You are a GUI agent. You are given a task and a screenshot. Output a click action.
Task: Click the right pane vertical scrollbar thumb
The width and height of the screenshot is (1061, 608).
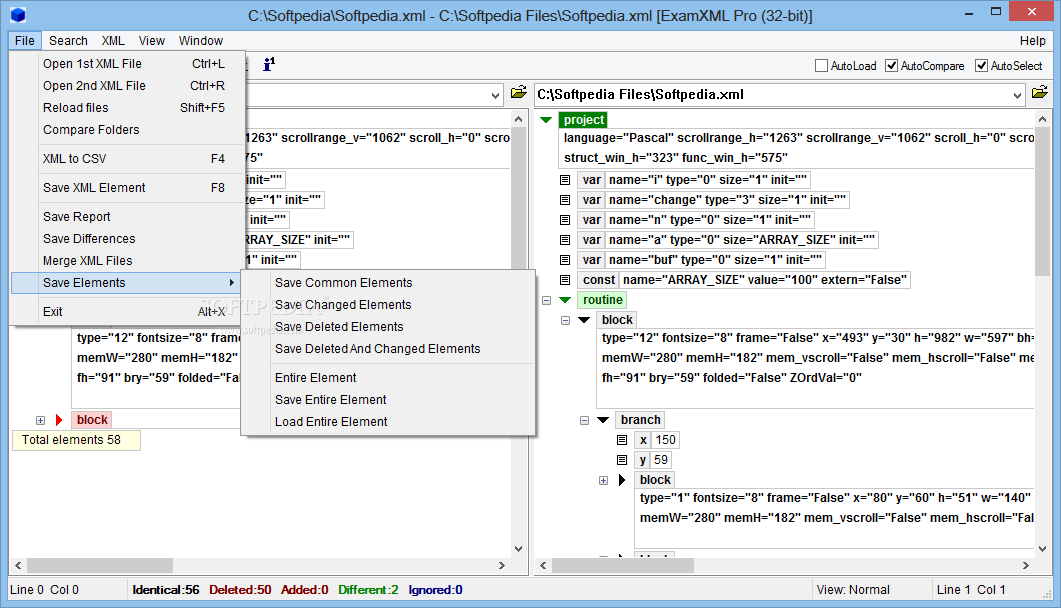click(x=1042, y=201)
